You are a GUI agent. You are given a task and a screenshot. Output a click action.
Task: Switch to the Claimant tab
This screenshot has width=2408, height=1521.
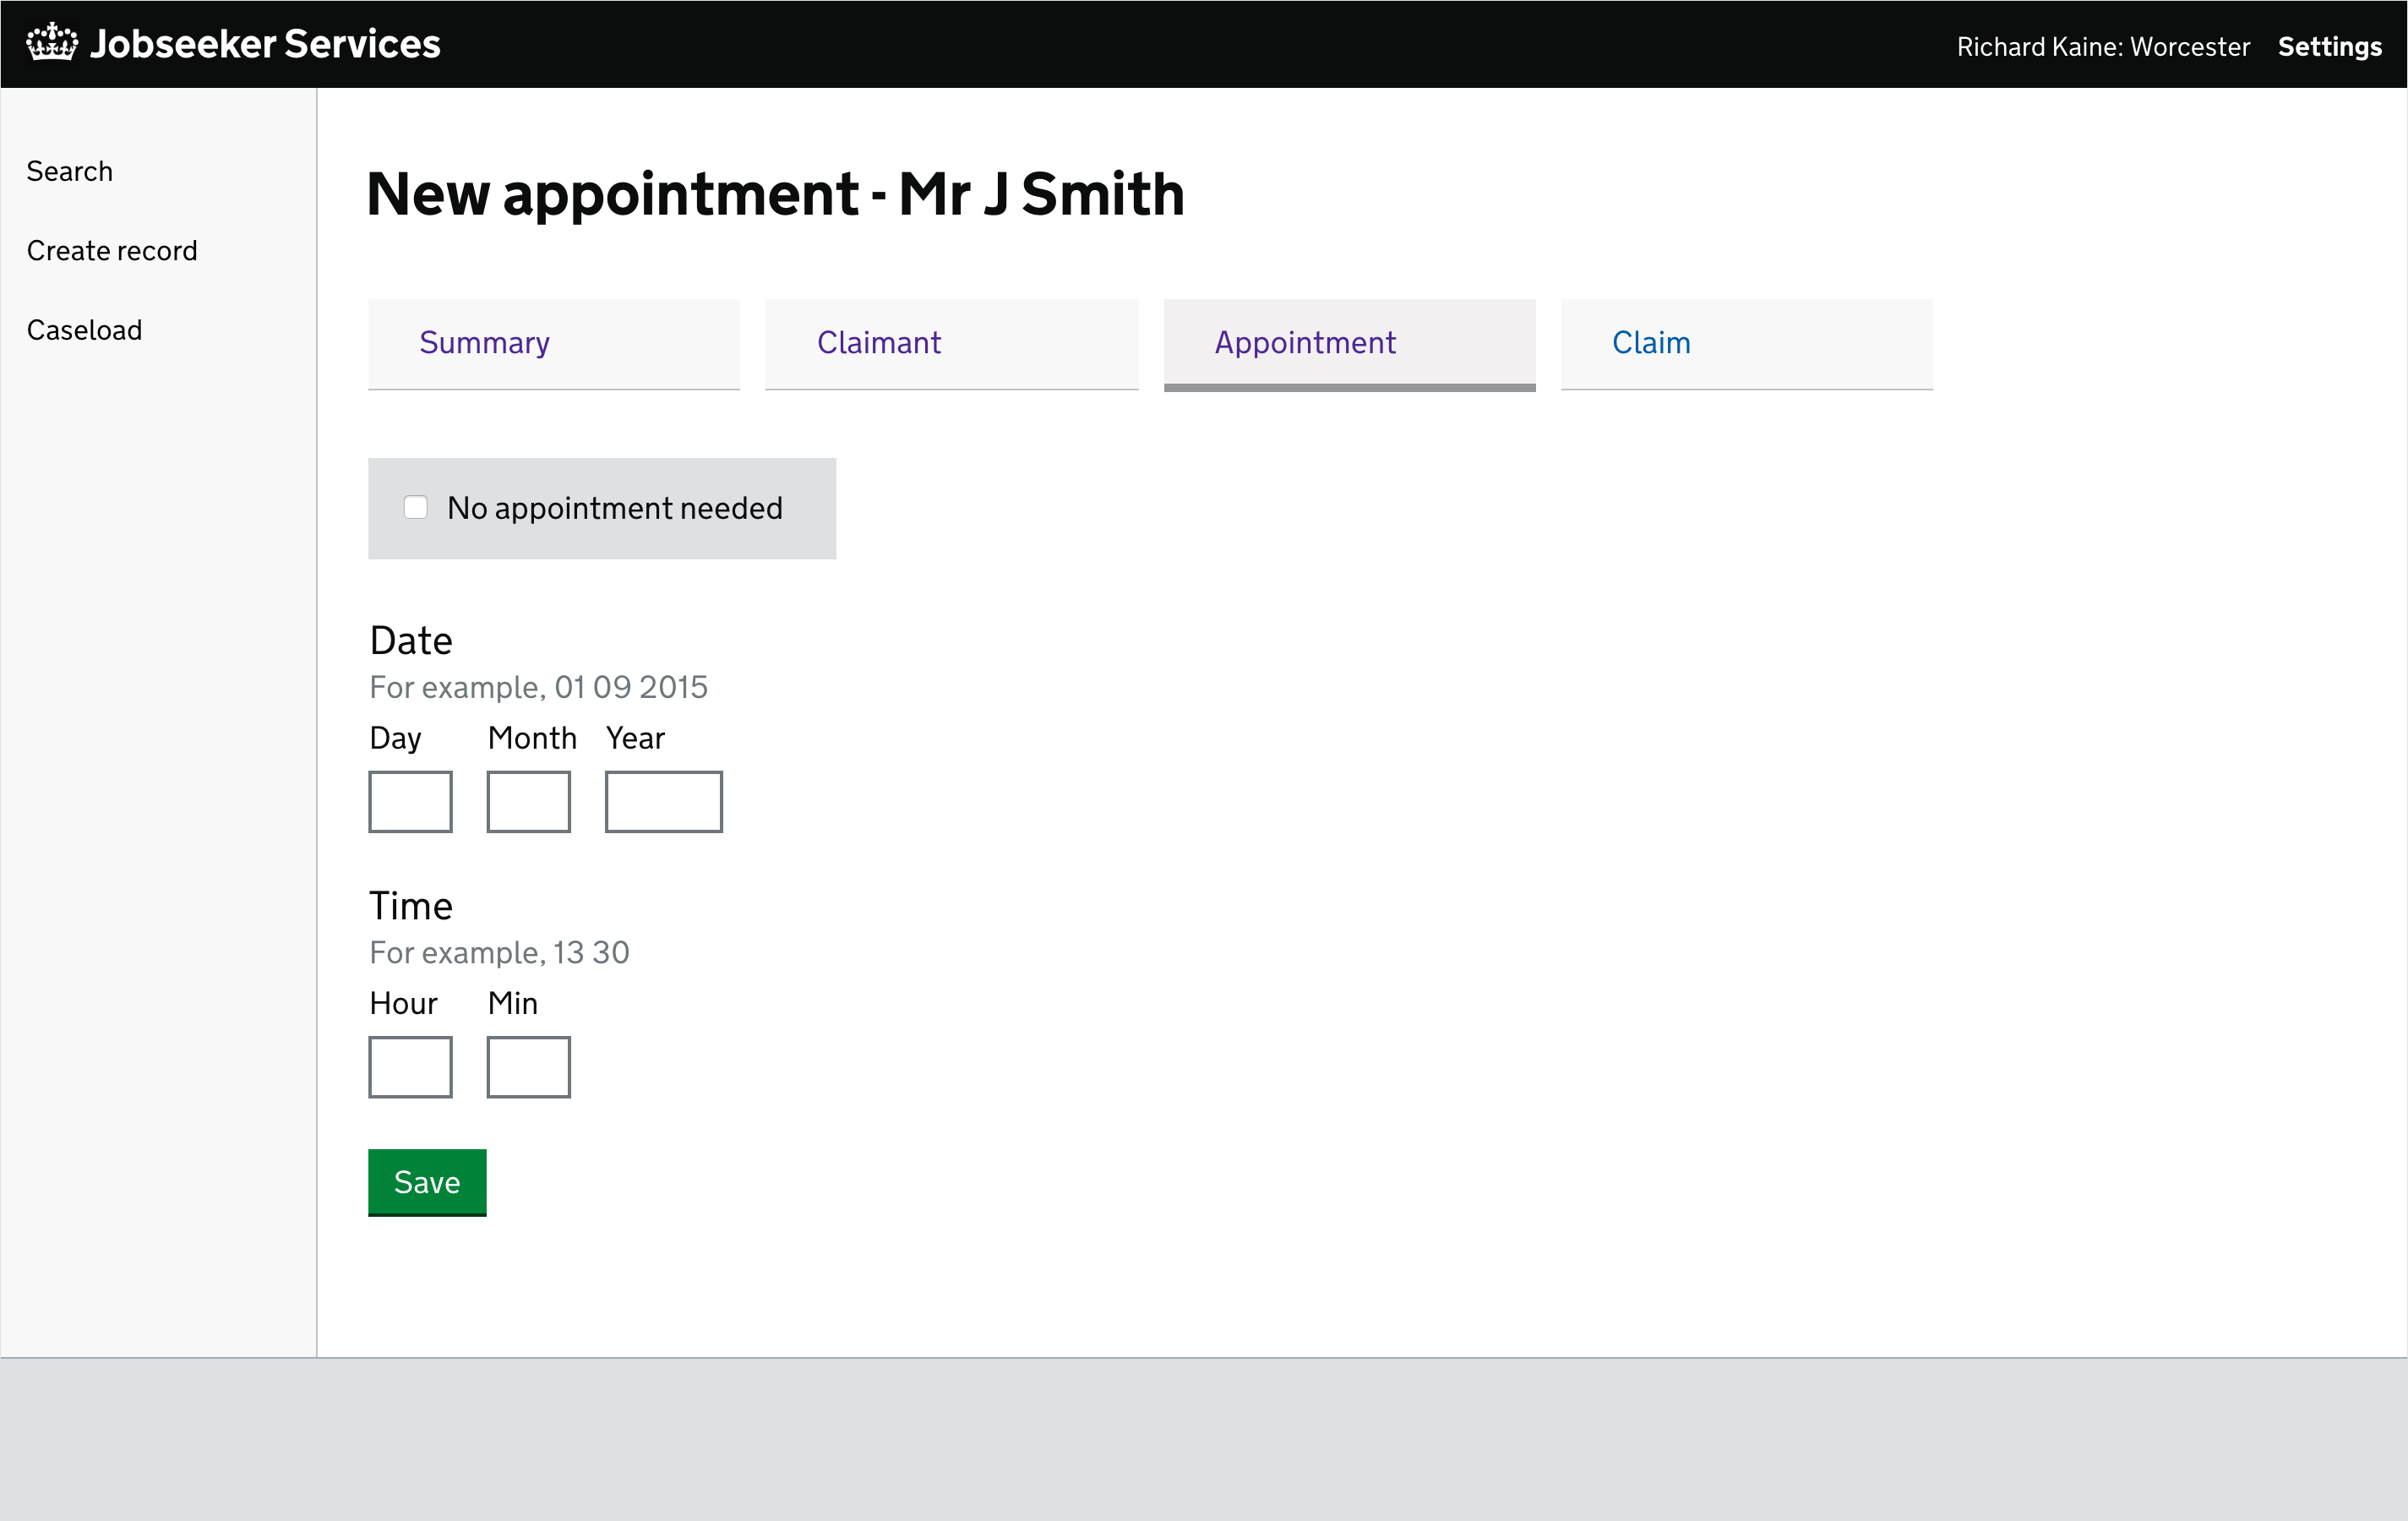coord(879,343)
